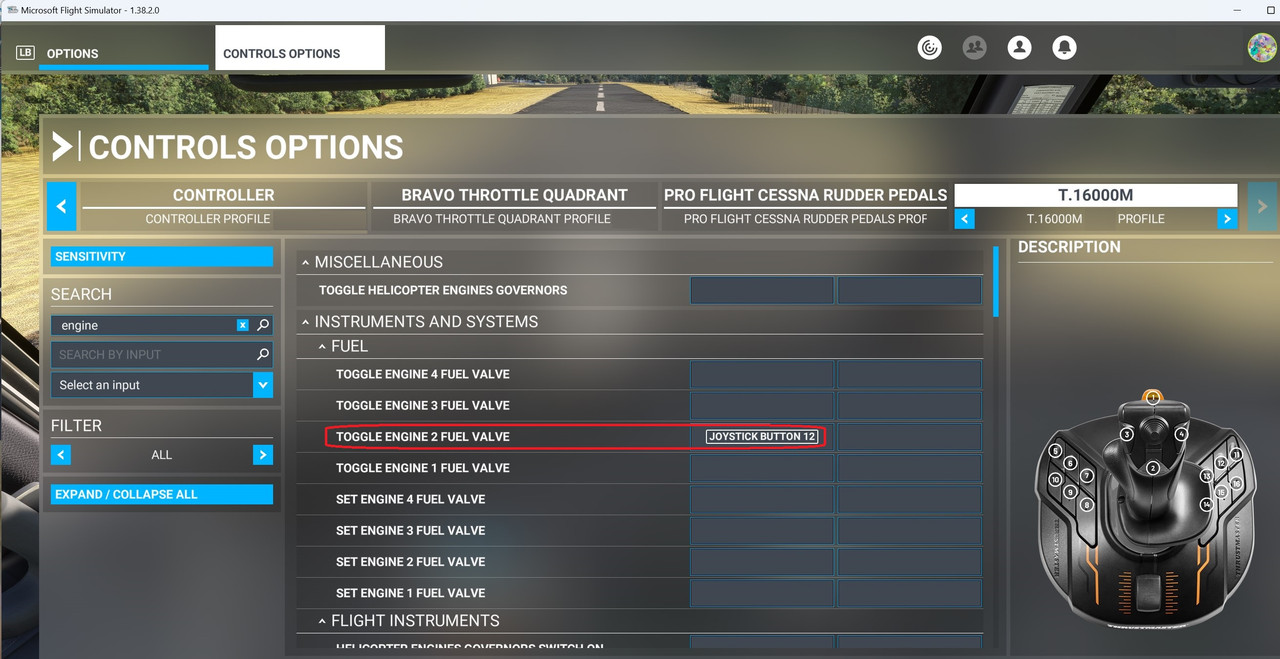Clear the engine search text with X

click(243, 325)
